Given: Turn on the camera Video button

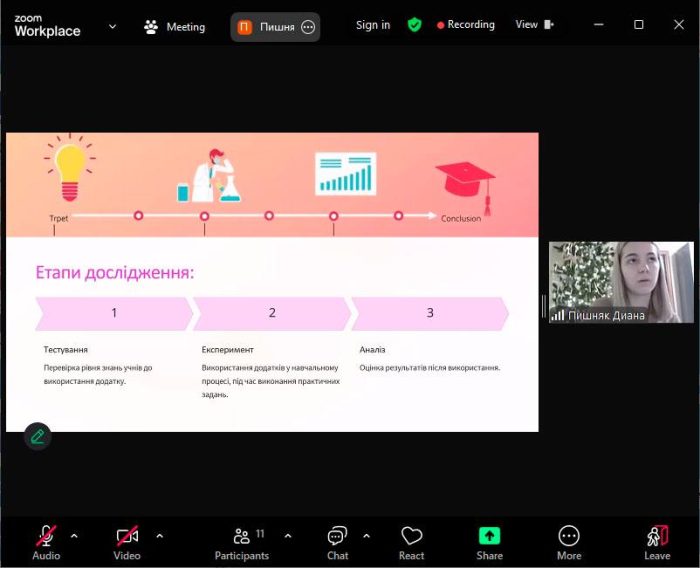Looking at the screenshot, I should (127, 536).
